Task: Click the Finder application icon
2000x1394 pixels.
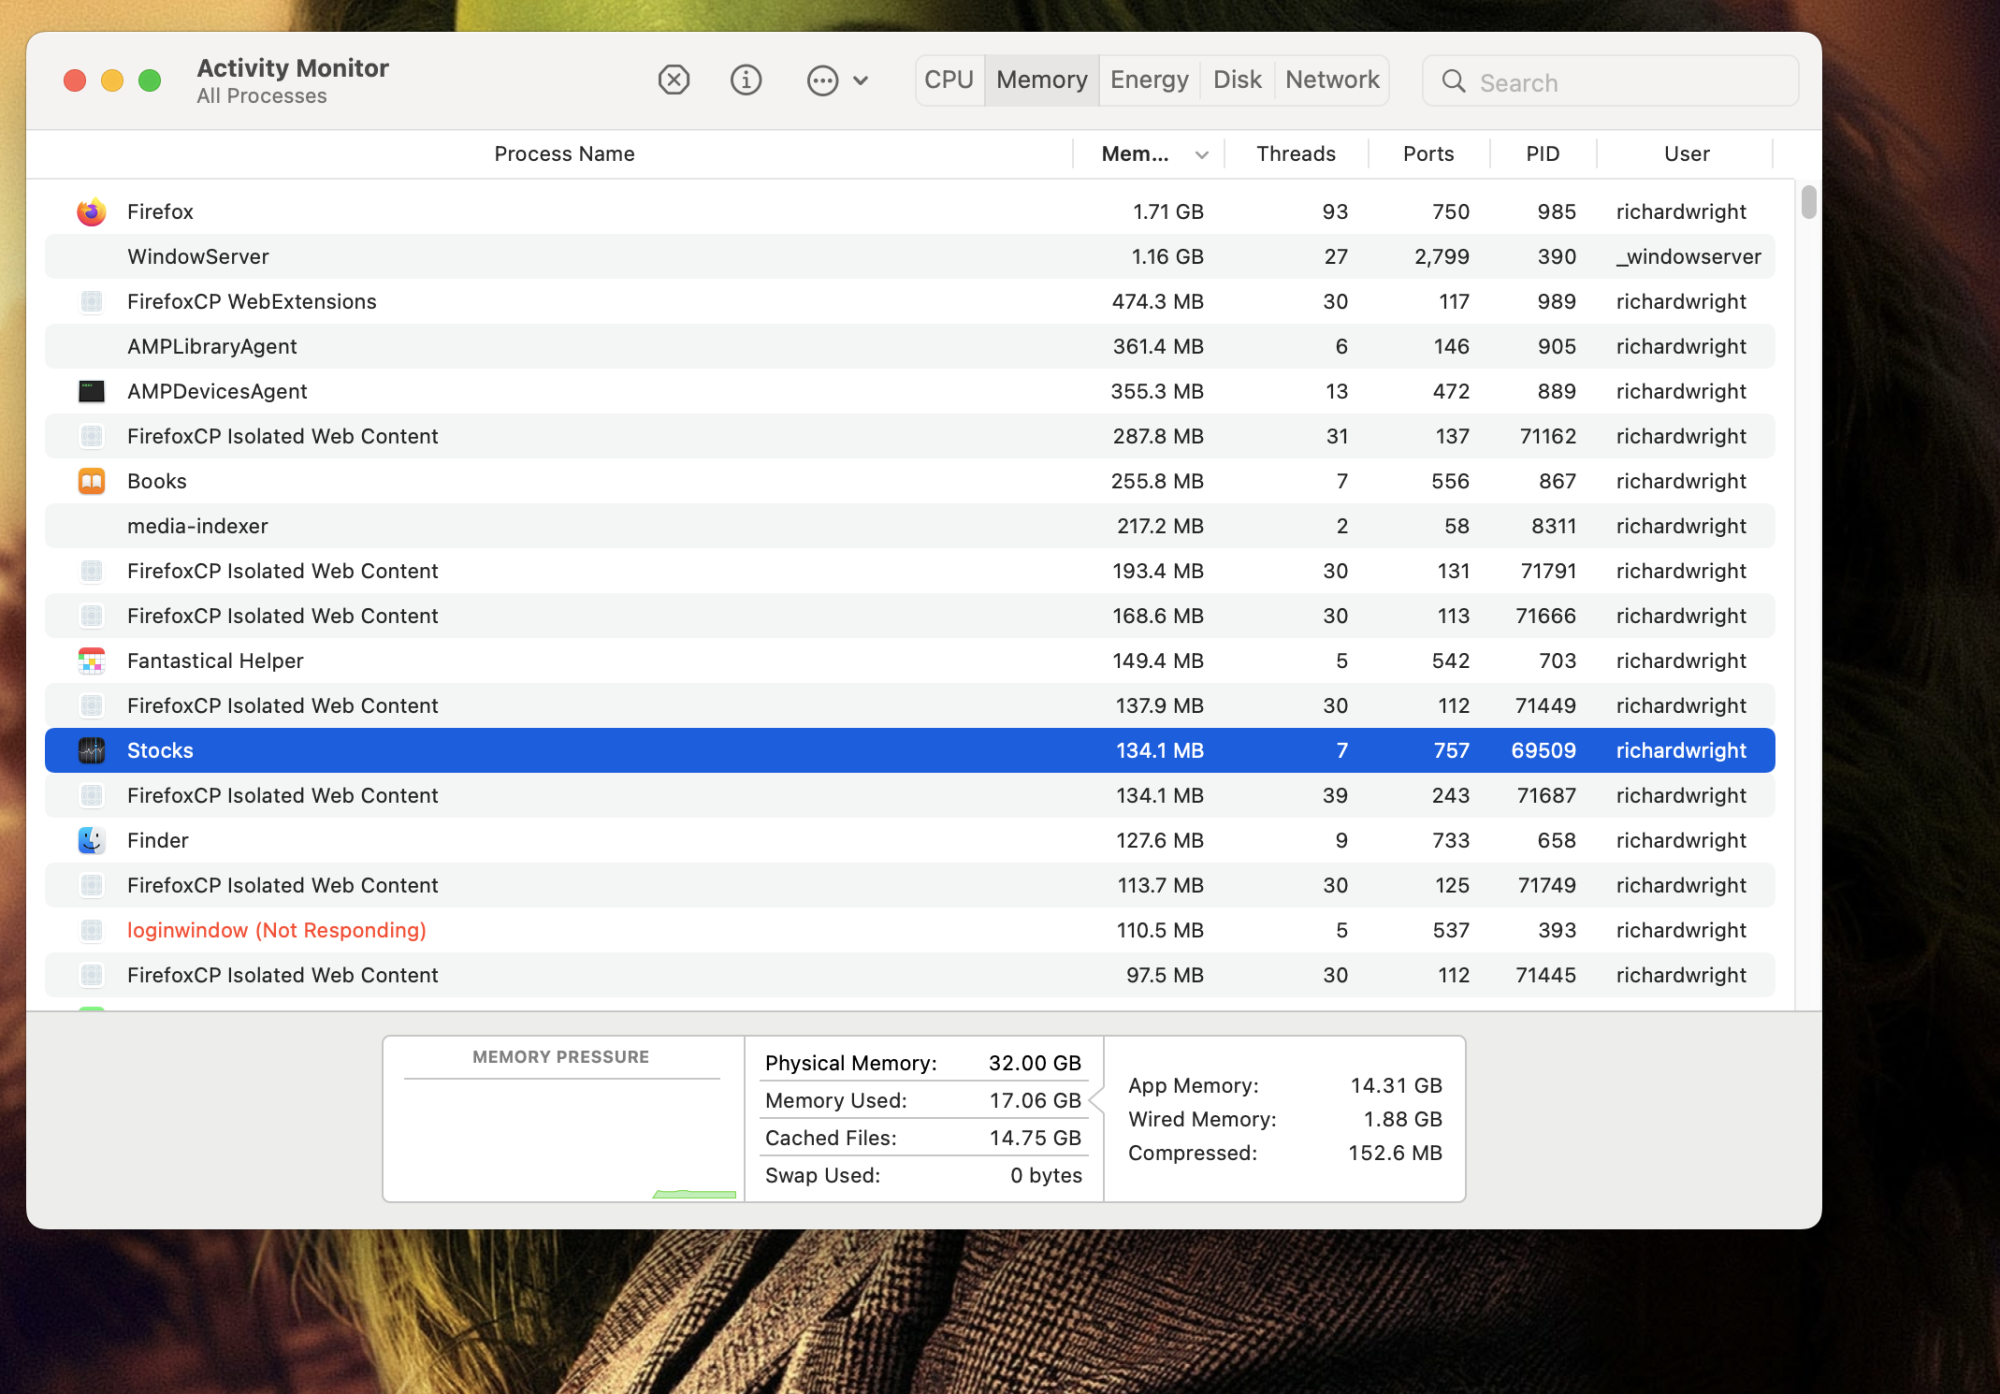Action: point(93,839)
